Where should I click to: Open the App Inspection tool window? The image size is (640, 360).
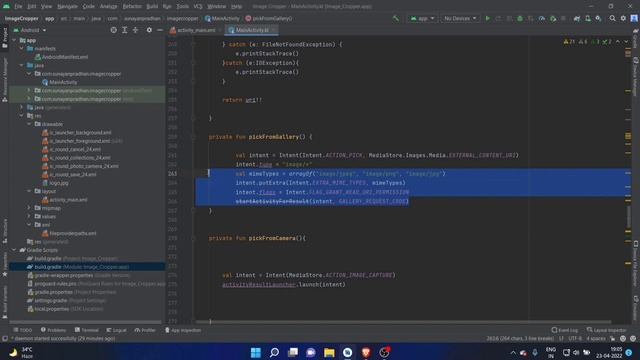pyautogui.click(x=183, y=330)
